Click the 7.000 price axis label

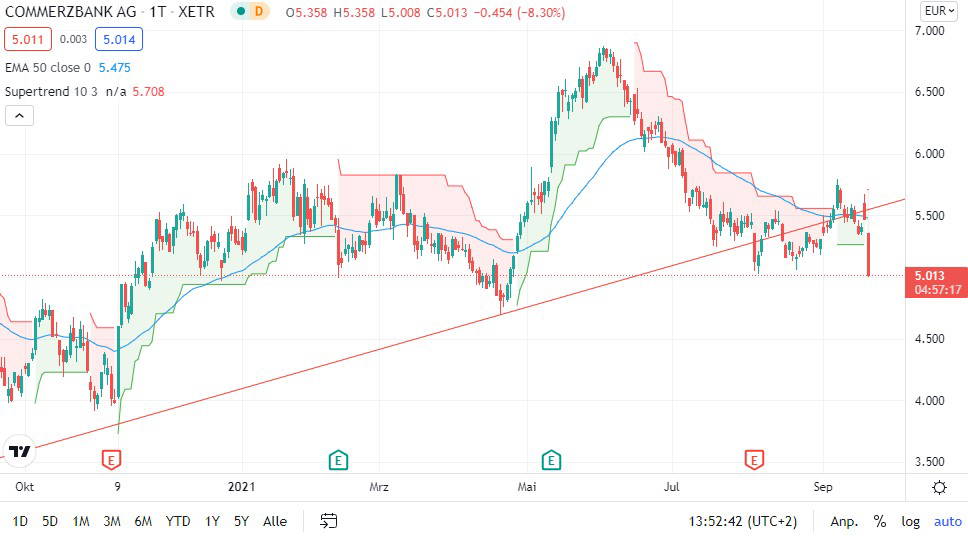pyautogui.click(x=929, y=30)
